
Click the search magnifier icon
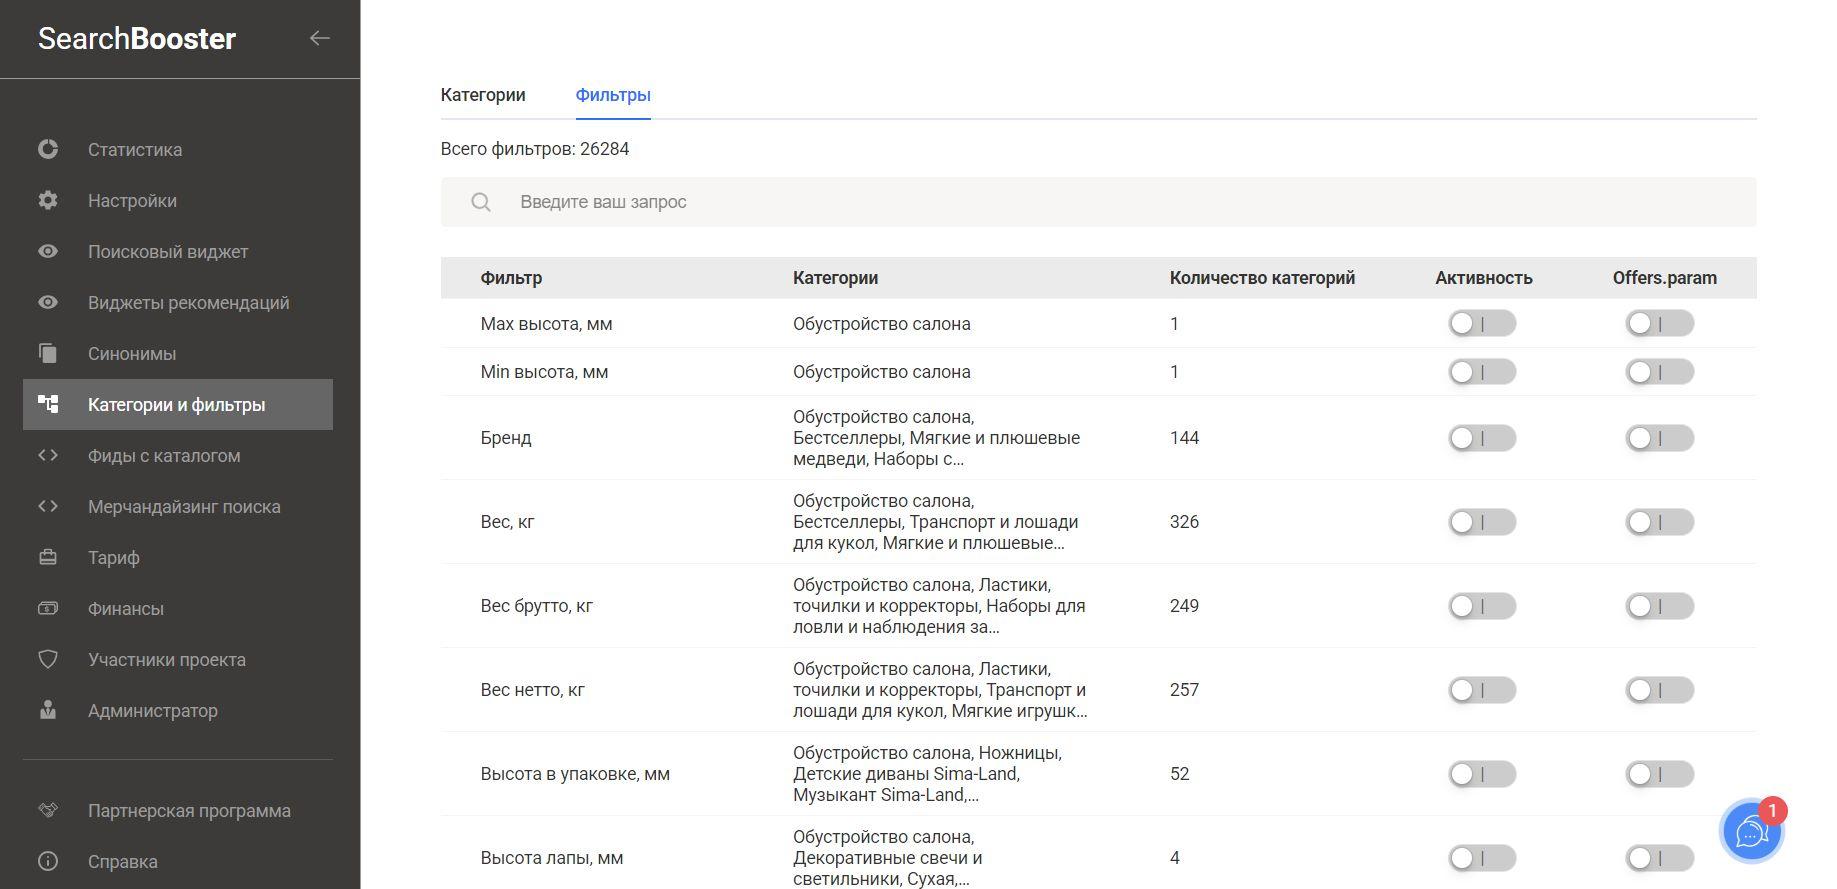(x=481, y=202)
